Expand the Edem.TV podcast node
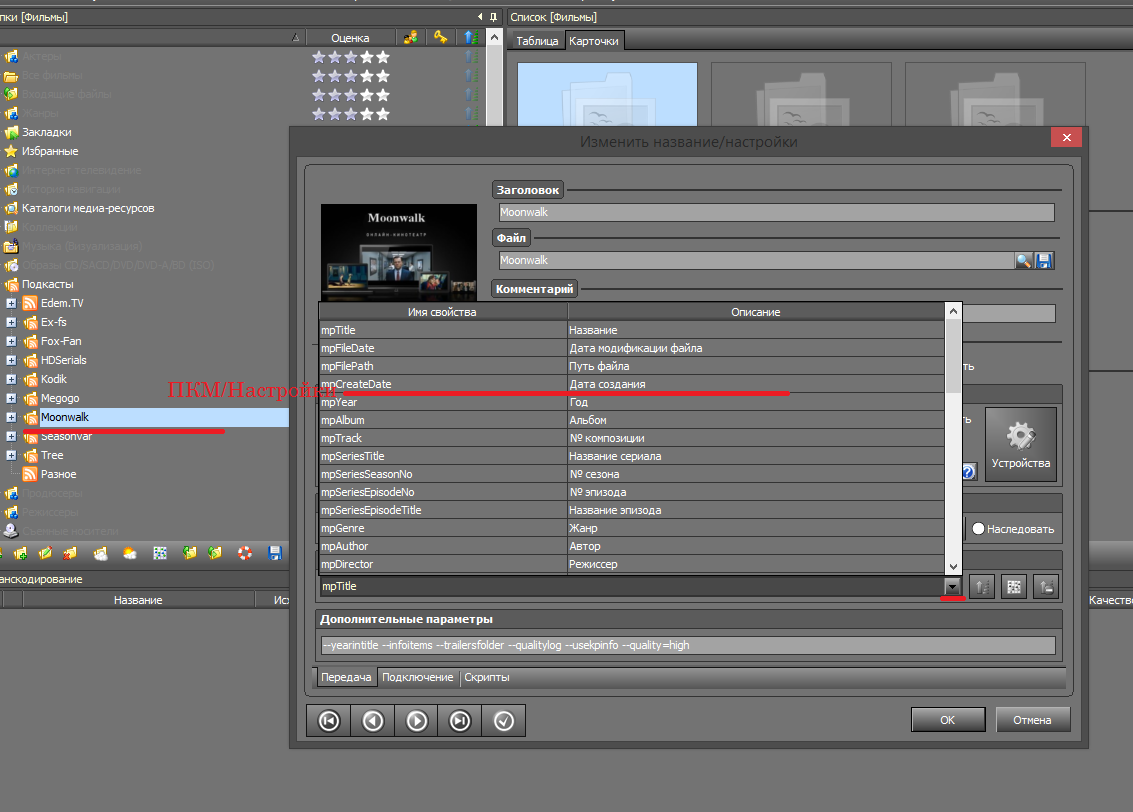1133x812 pixels. [x=11, y=303]
